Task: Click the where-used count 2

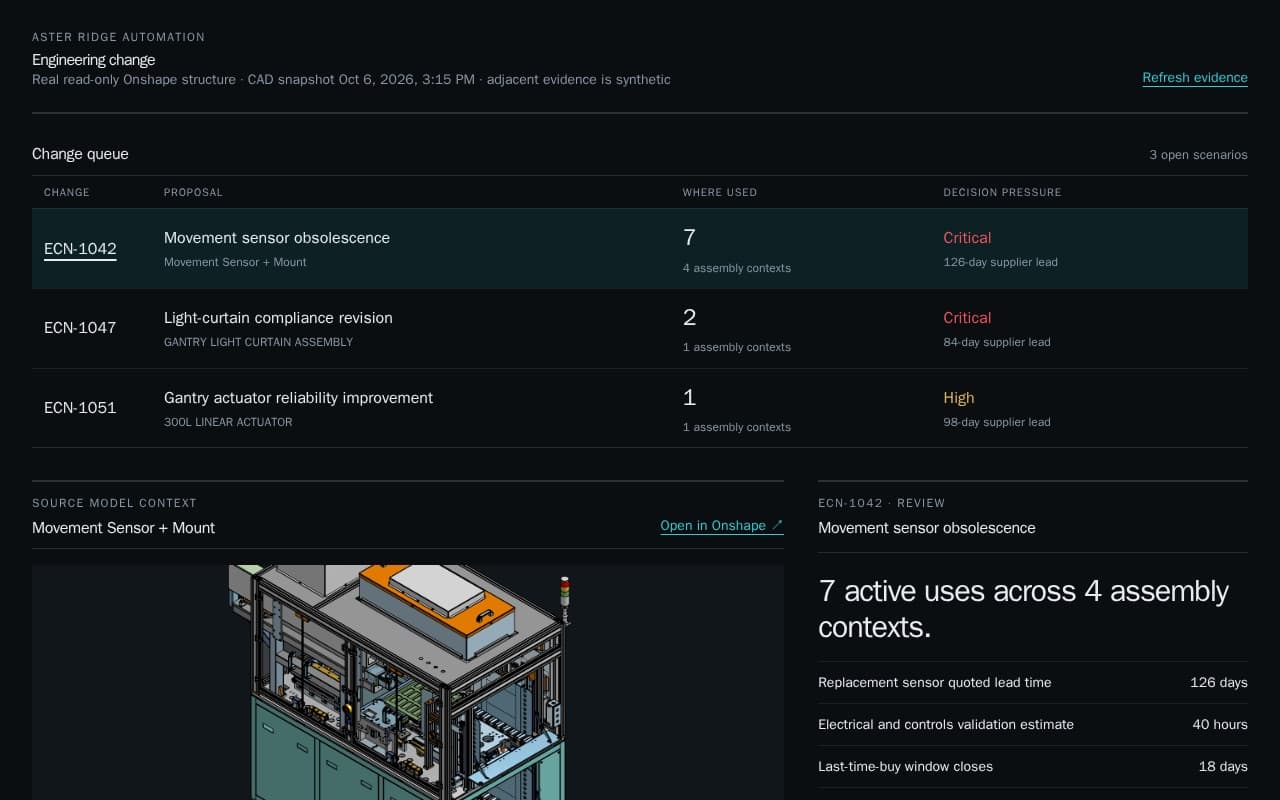Action: (689, 318)
